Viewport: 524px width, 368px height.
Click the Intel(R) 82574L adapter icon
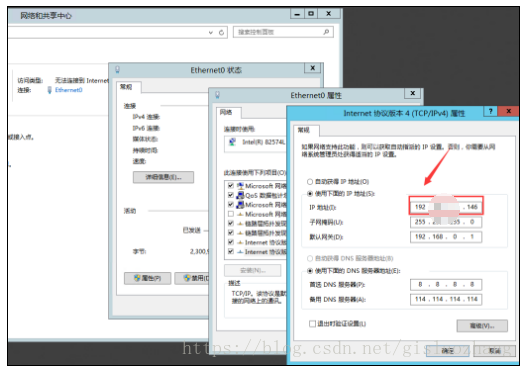(x=232, y=142)
